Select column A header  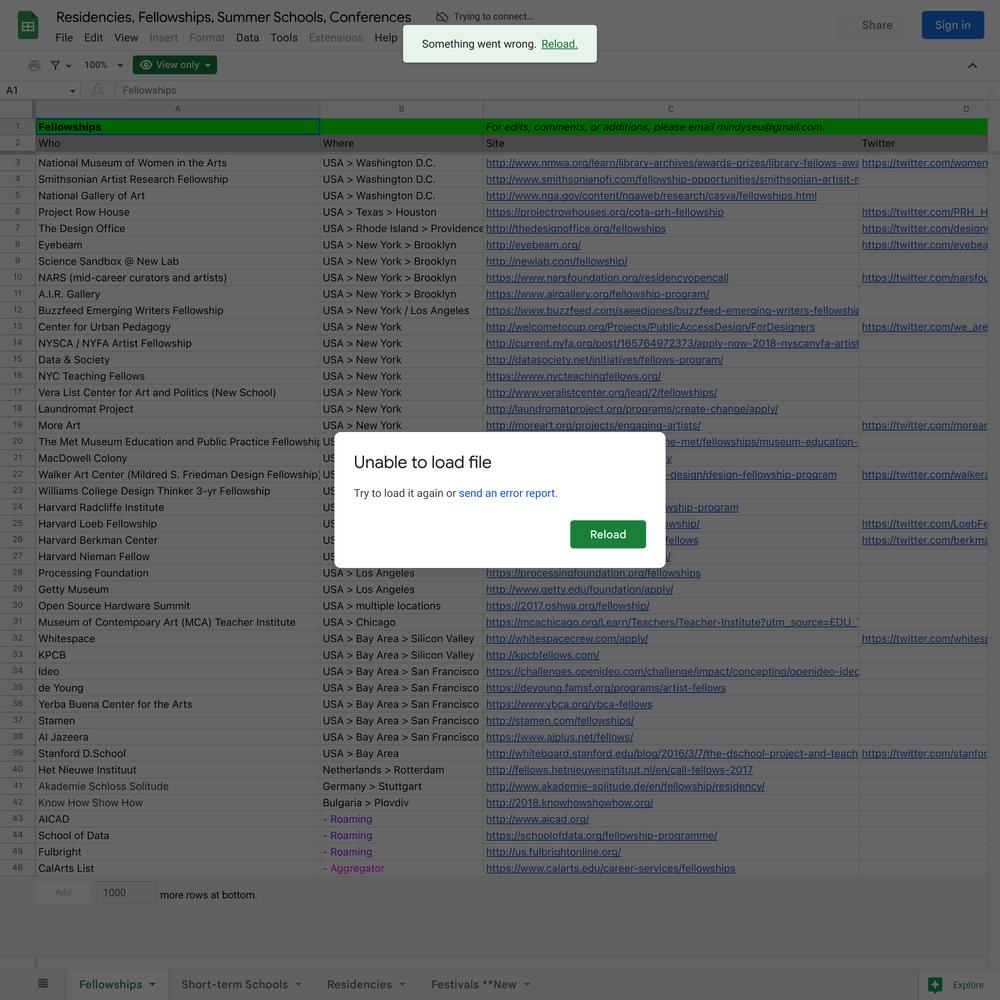tap(177, 109)
